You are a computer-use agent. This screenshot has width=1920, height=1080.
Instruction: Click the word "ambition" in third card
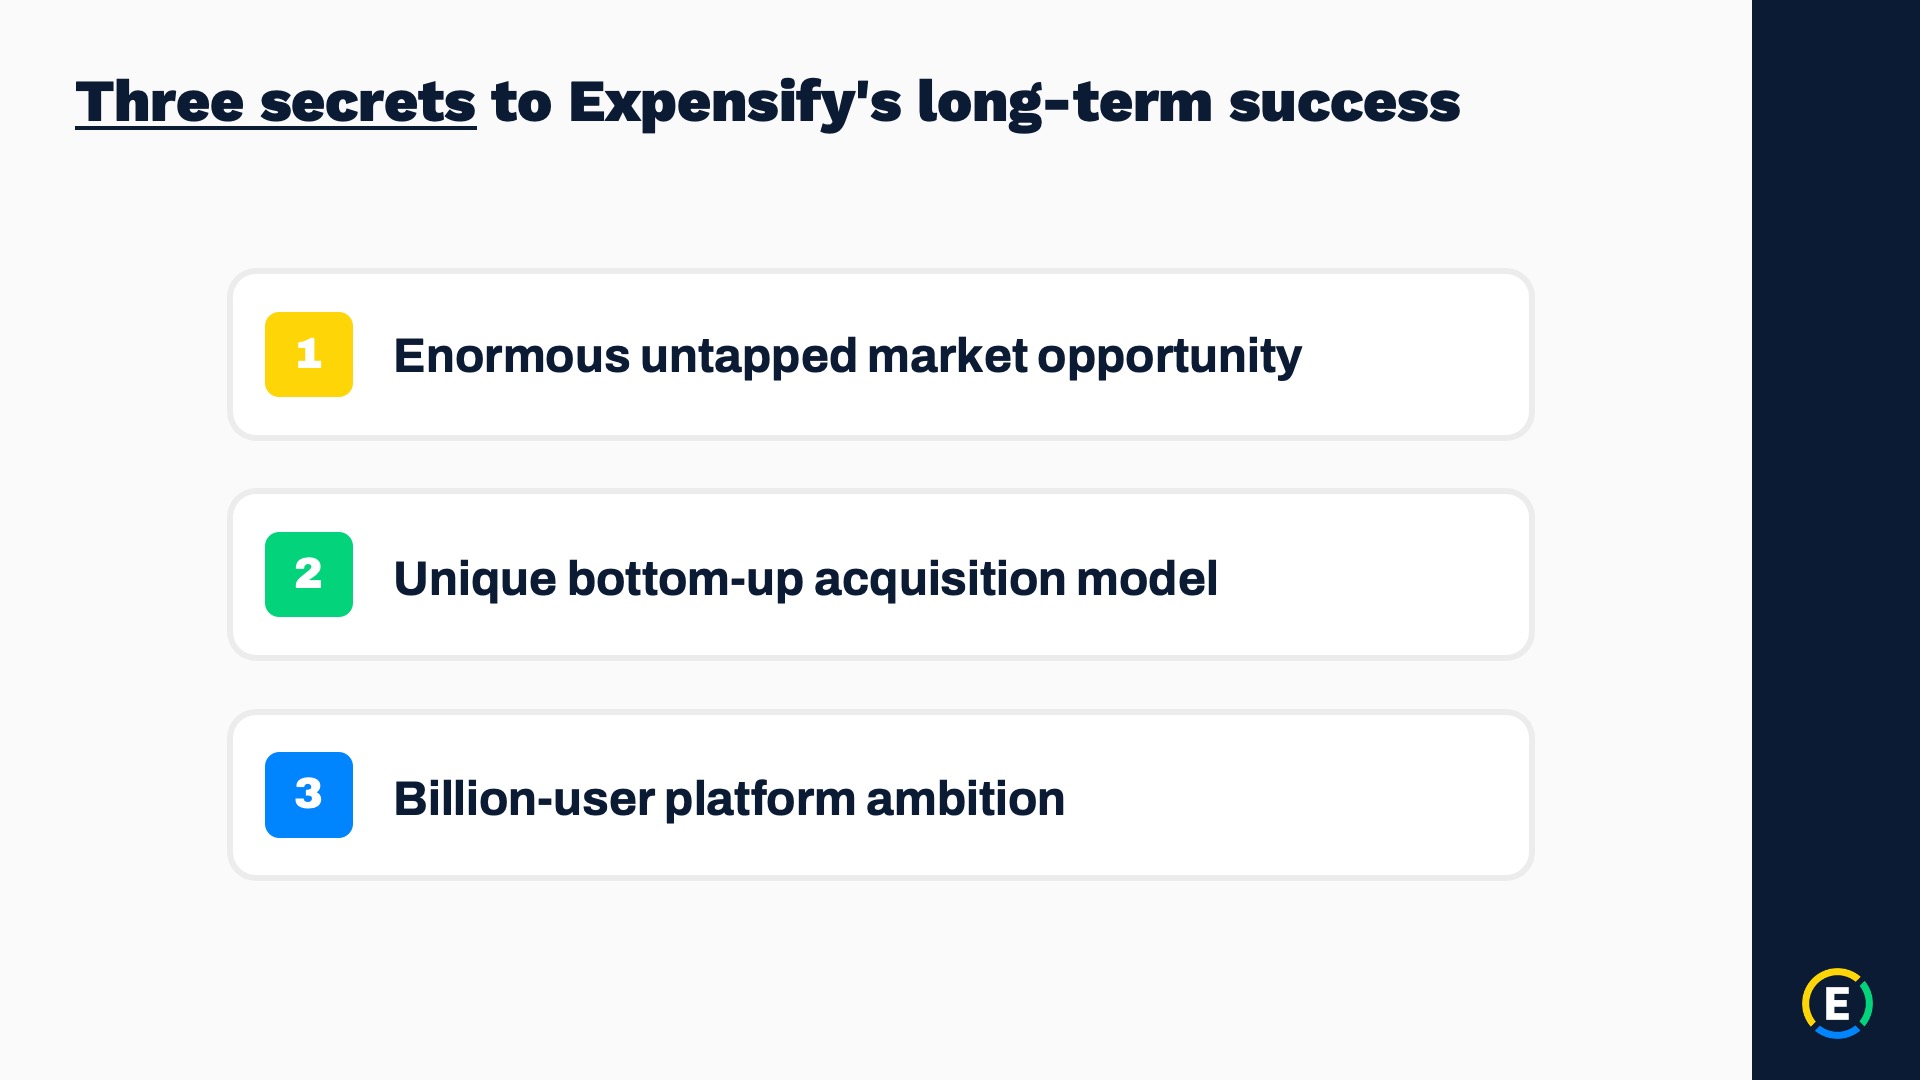(965, 798)
